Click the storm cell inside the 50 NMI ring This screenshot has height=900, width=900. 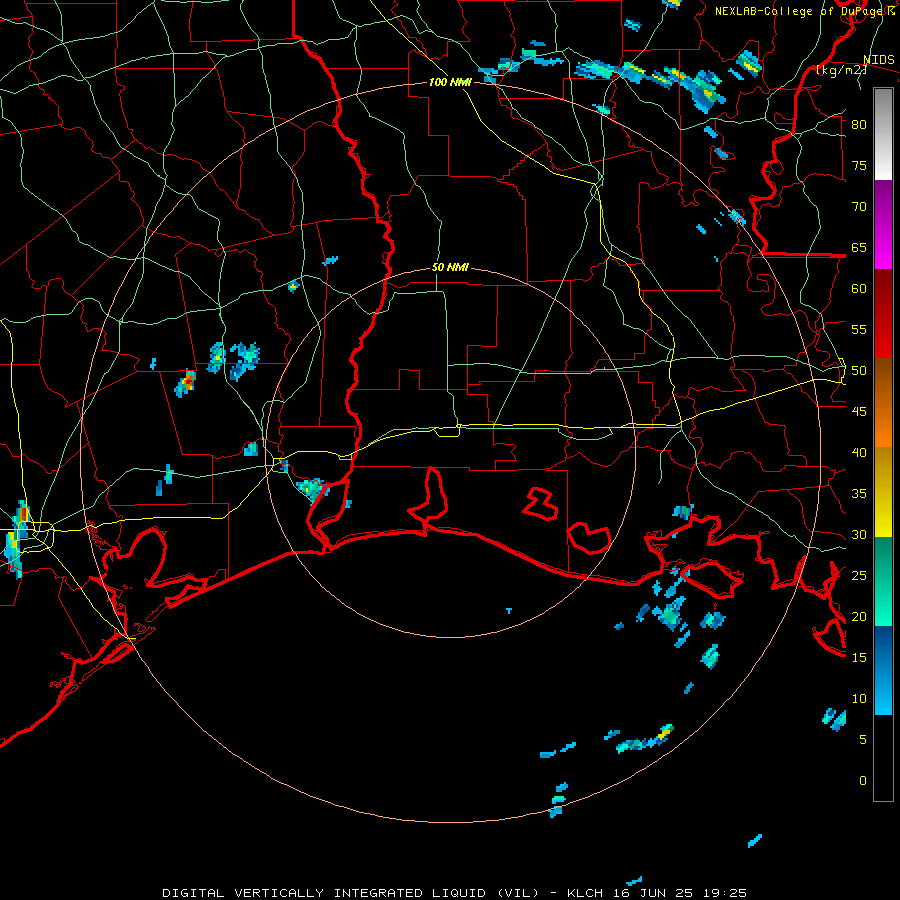(x=313, y=488)
